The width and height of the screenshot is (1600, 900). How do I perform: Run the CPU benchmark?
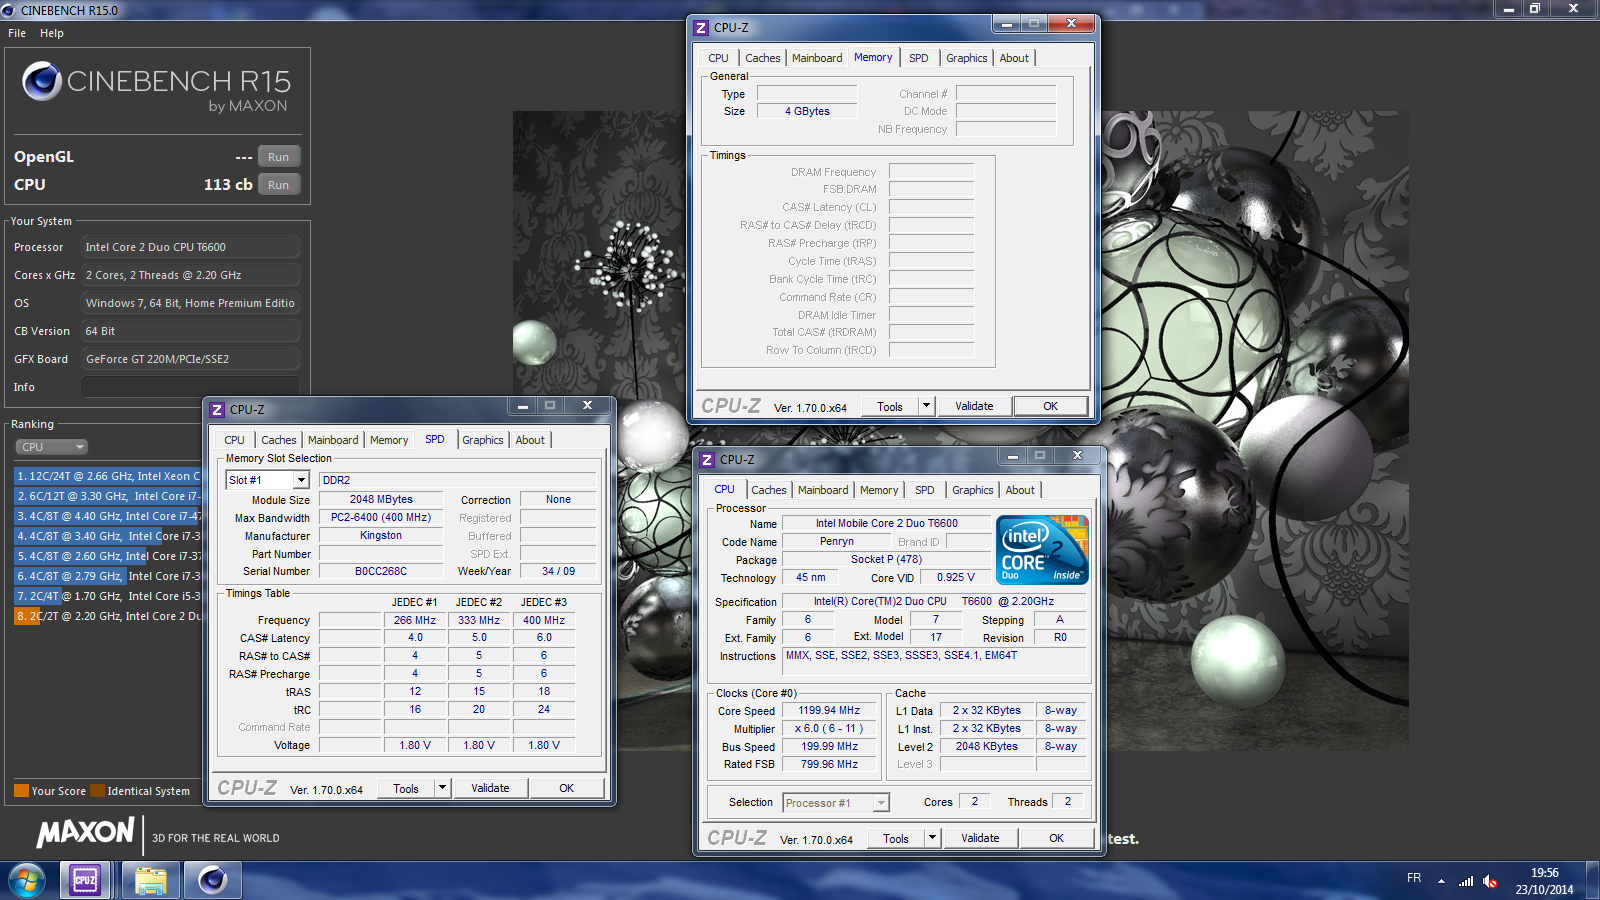tap(279, 185)
